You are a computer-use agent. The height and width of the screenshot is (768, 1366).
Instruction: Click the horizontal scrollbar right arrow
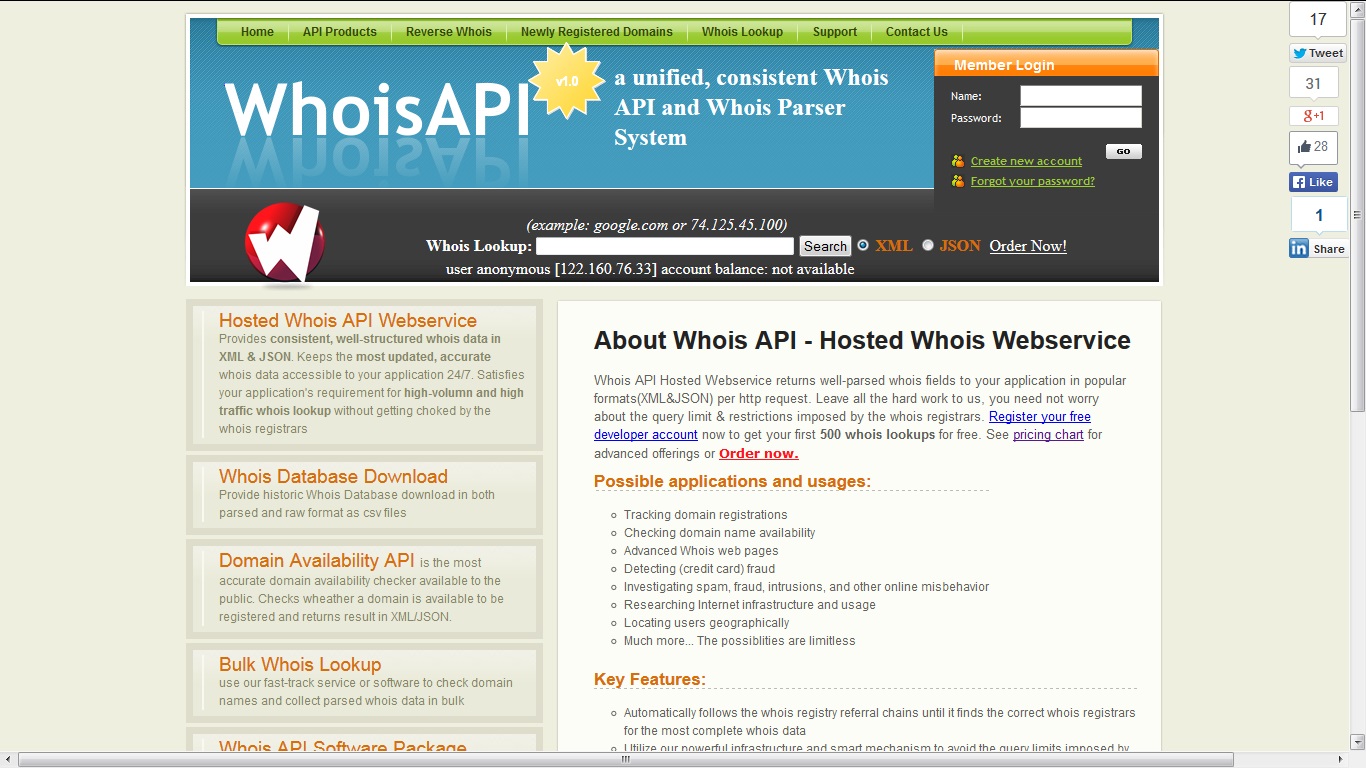1341,760
